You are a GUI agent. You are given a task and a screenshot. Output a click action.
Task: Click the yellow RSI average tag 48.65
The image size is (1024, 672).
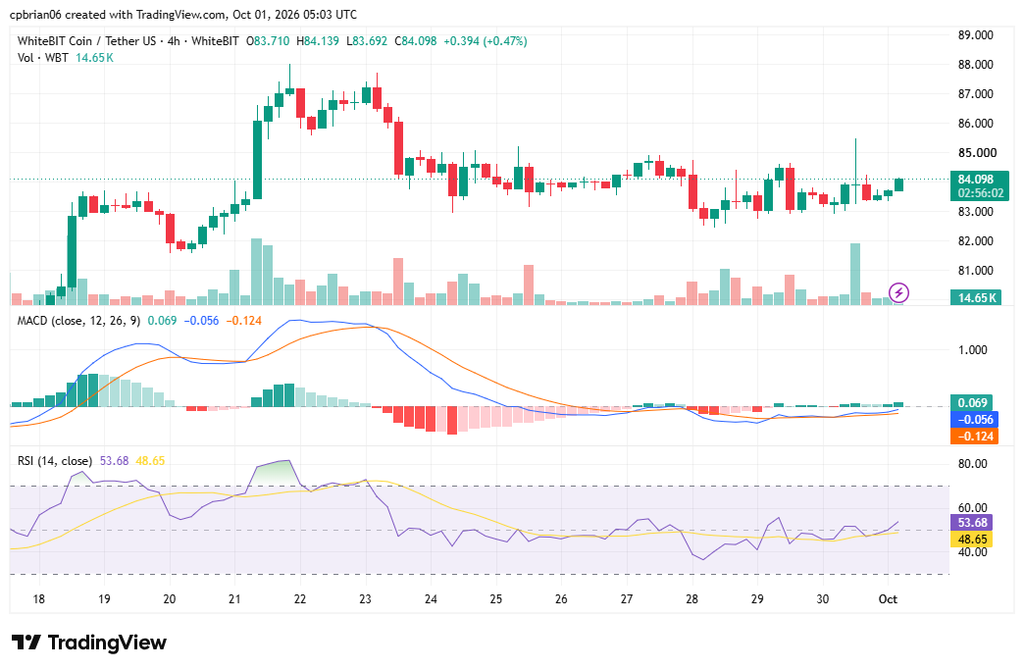[x=972, y=539]
